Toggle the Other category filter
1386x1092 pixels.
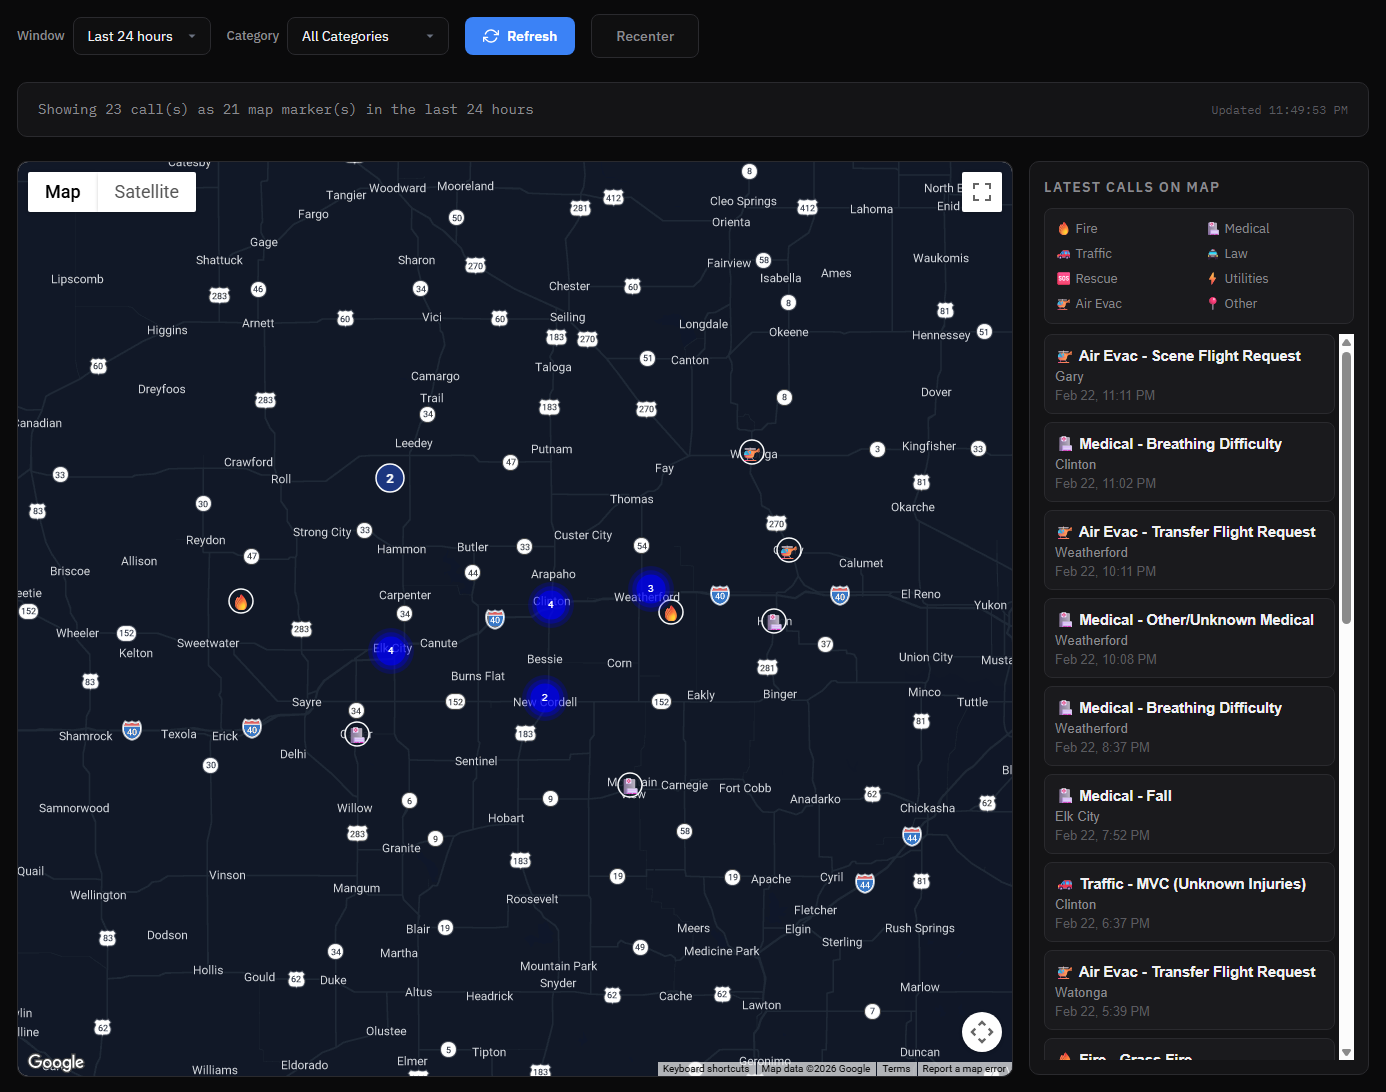pos(1211,303)
